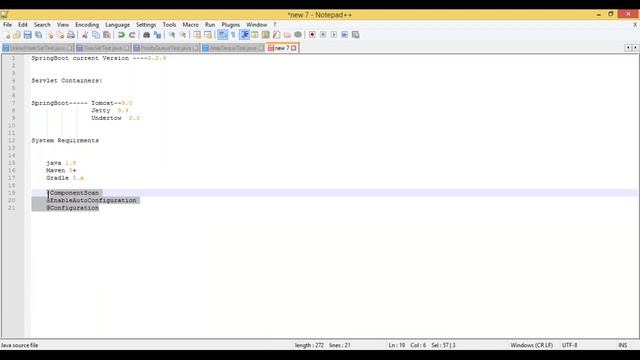Open a file with the Open folder icon
The image size is (640, 360).
tap(17, 35)
